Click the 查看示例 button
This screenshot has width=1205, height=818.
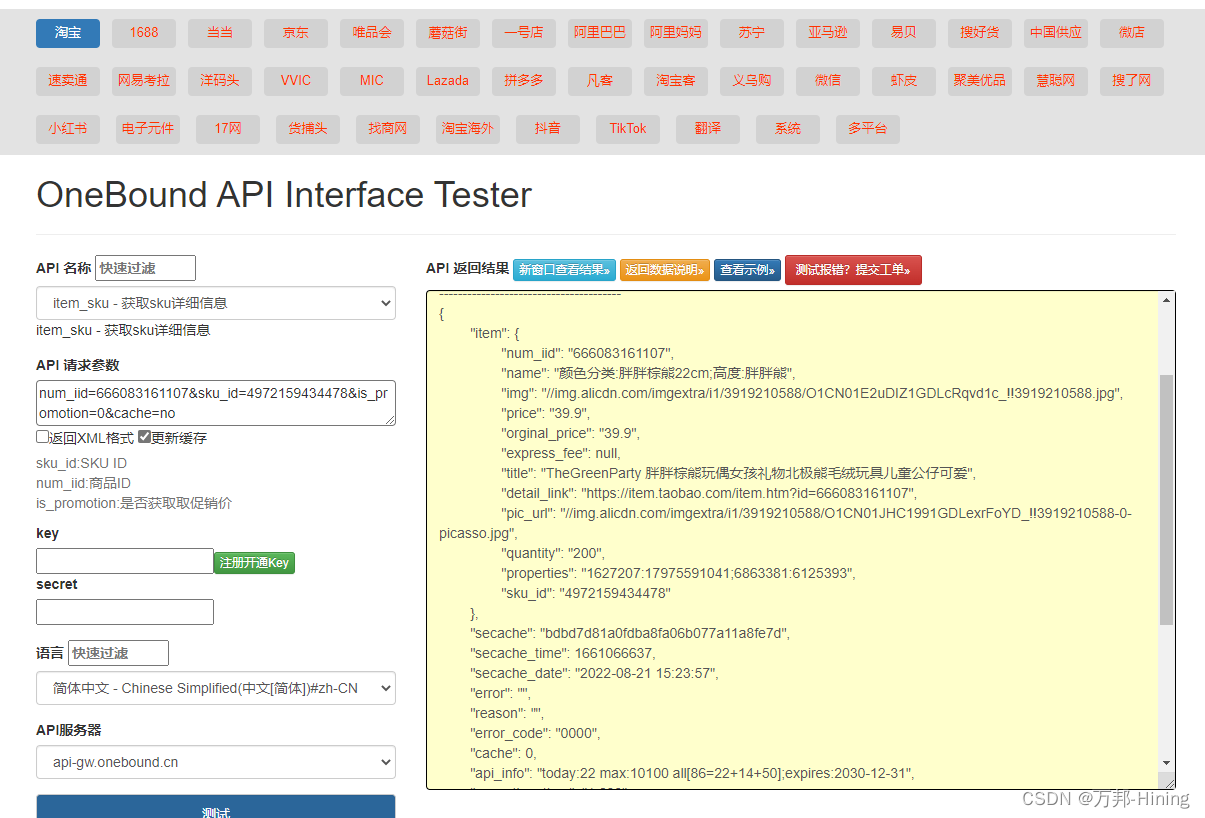click(x=746, y=269)
